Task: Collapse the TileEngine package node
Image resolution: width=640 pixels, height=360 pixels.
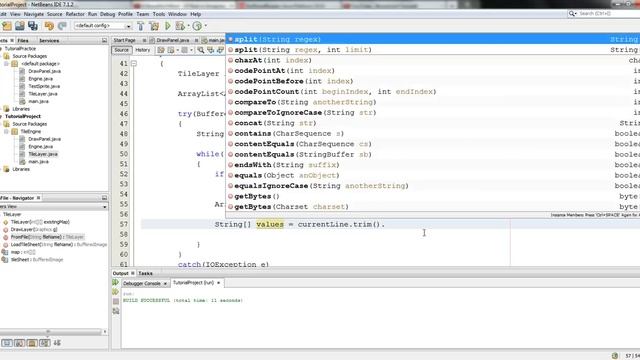Action: pos(7,131)
